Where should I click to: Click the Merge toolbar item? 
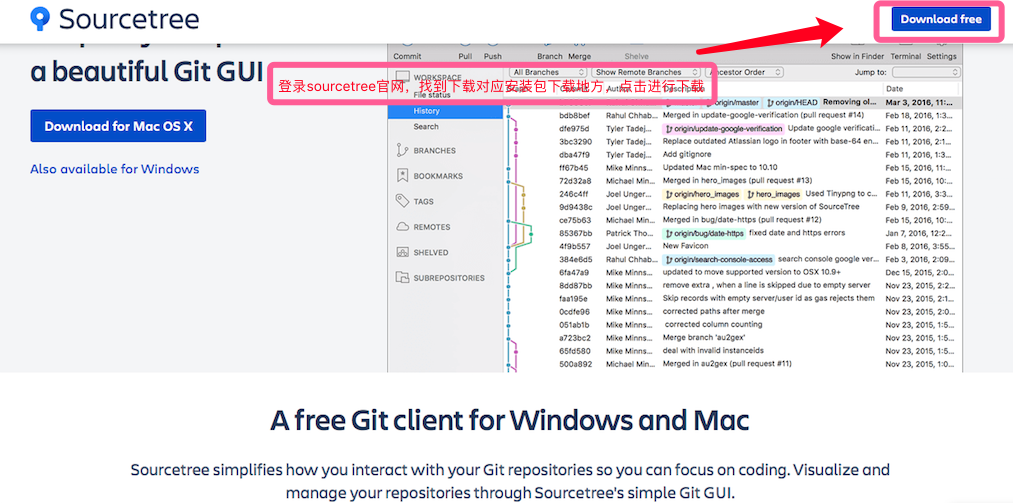(580, 56)
